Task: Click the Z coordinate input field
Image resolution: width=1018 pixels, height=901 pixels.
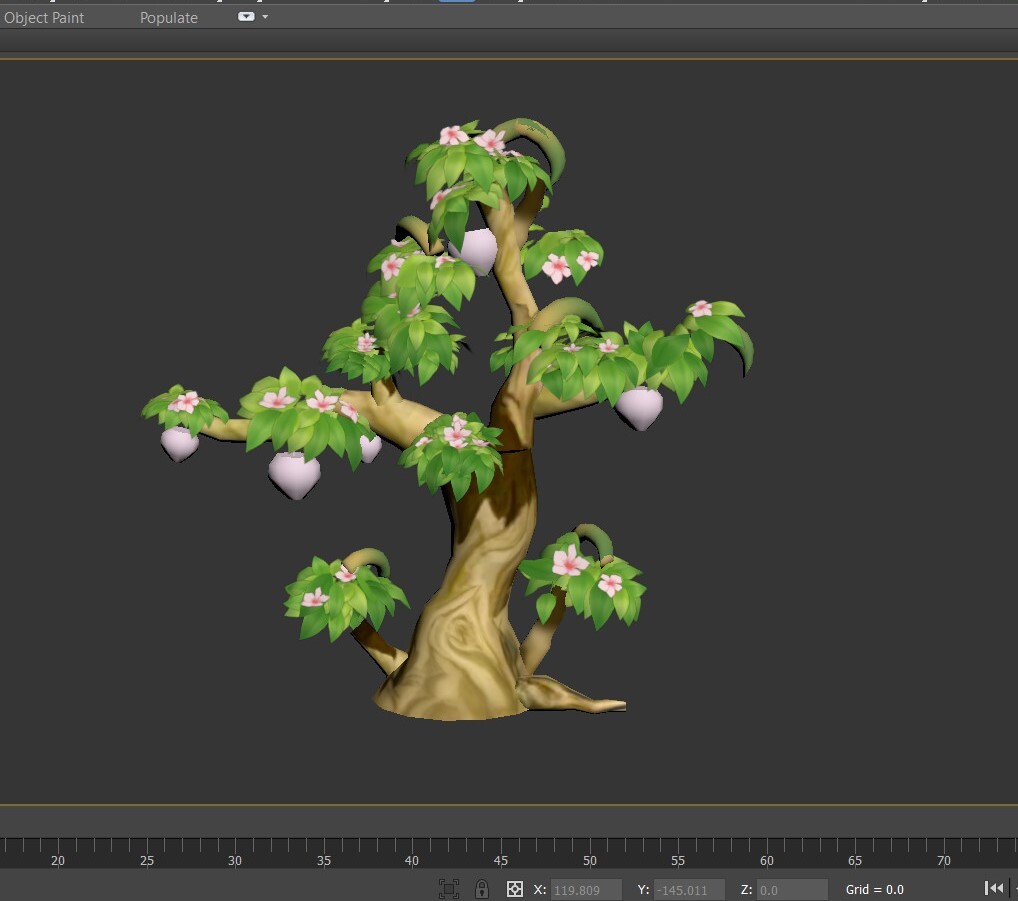Action: click(x=791, y=889)
